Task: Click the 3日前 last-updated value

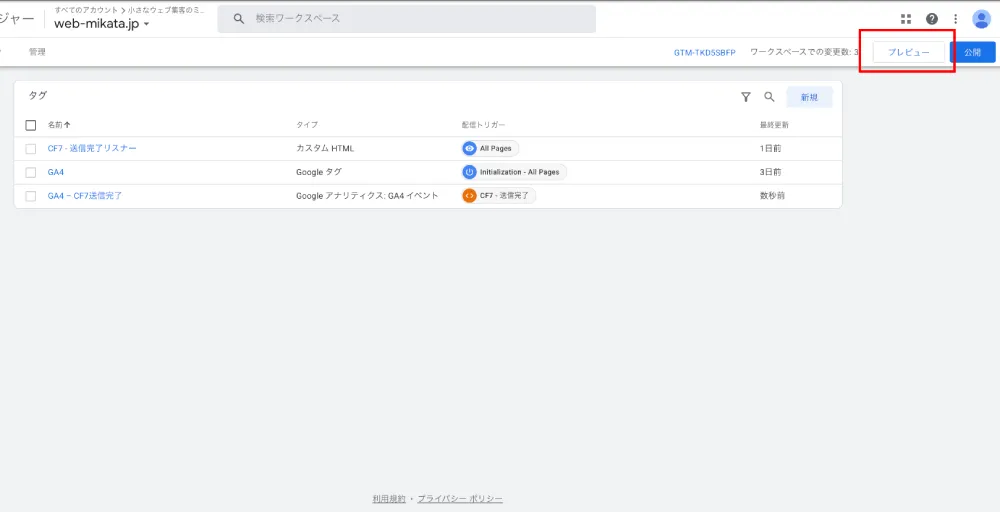Action: (770, 172)
